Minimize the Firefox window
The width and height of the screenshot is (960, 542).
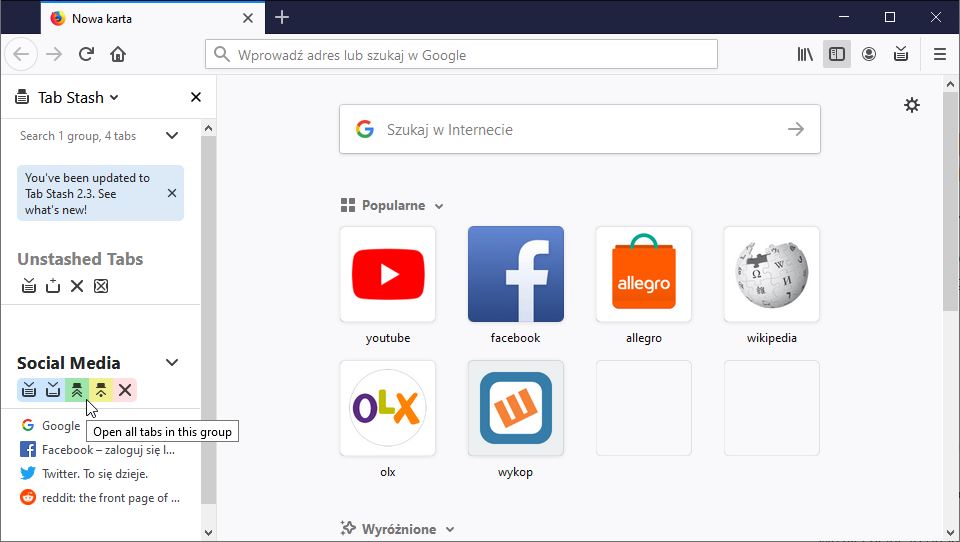[844, 17]
